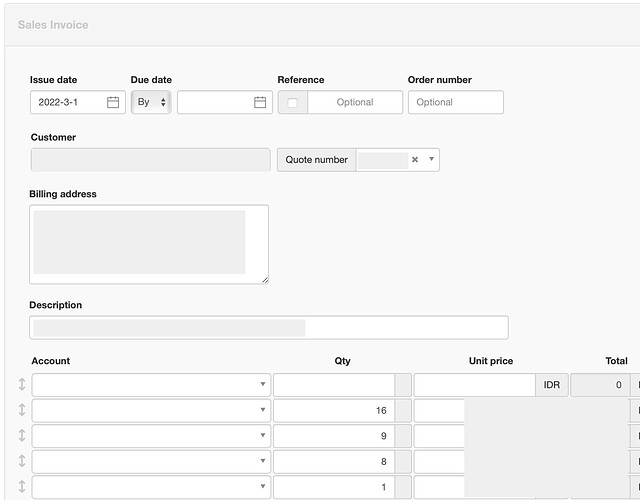
Task: Expand the Quote number dropdown
Action: click(x=431, y=159)
